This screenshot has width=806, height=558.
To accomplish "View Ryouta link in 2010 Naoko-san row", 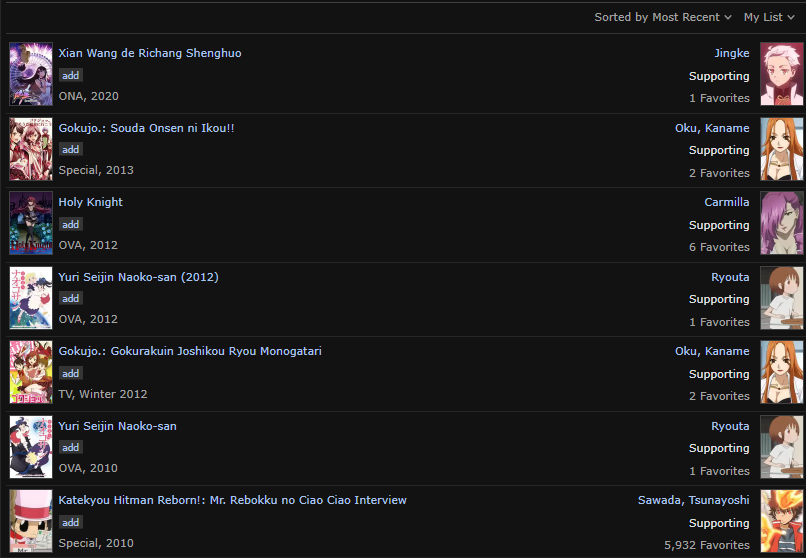I will pos(730,426).
